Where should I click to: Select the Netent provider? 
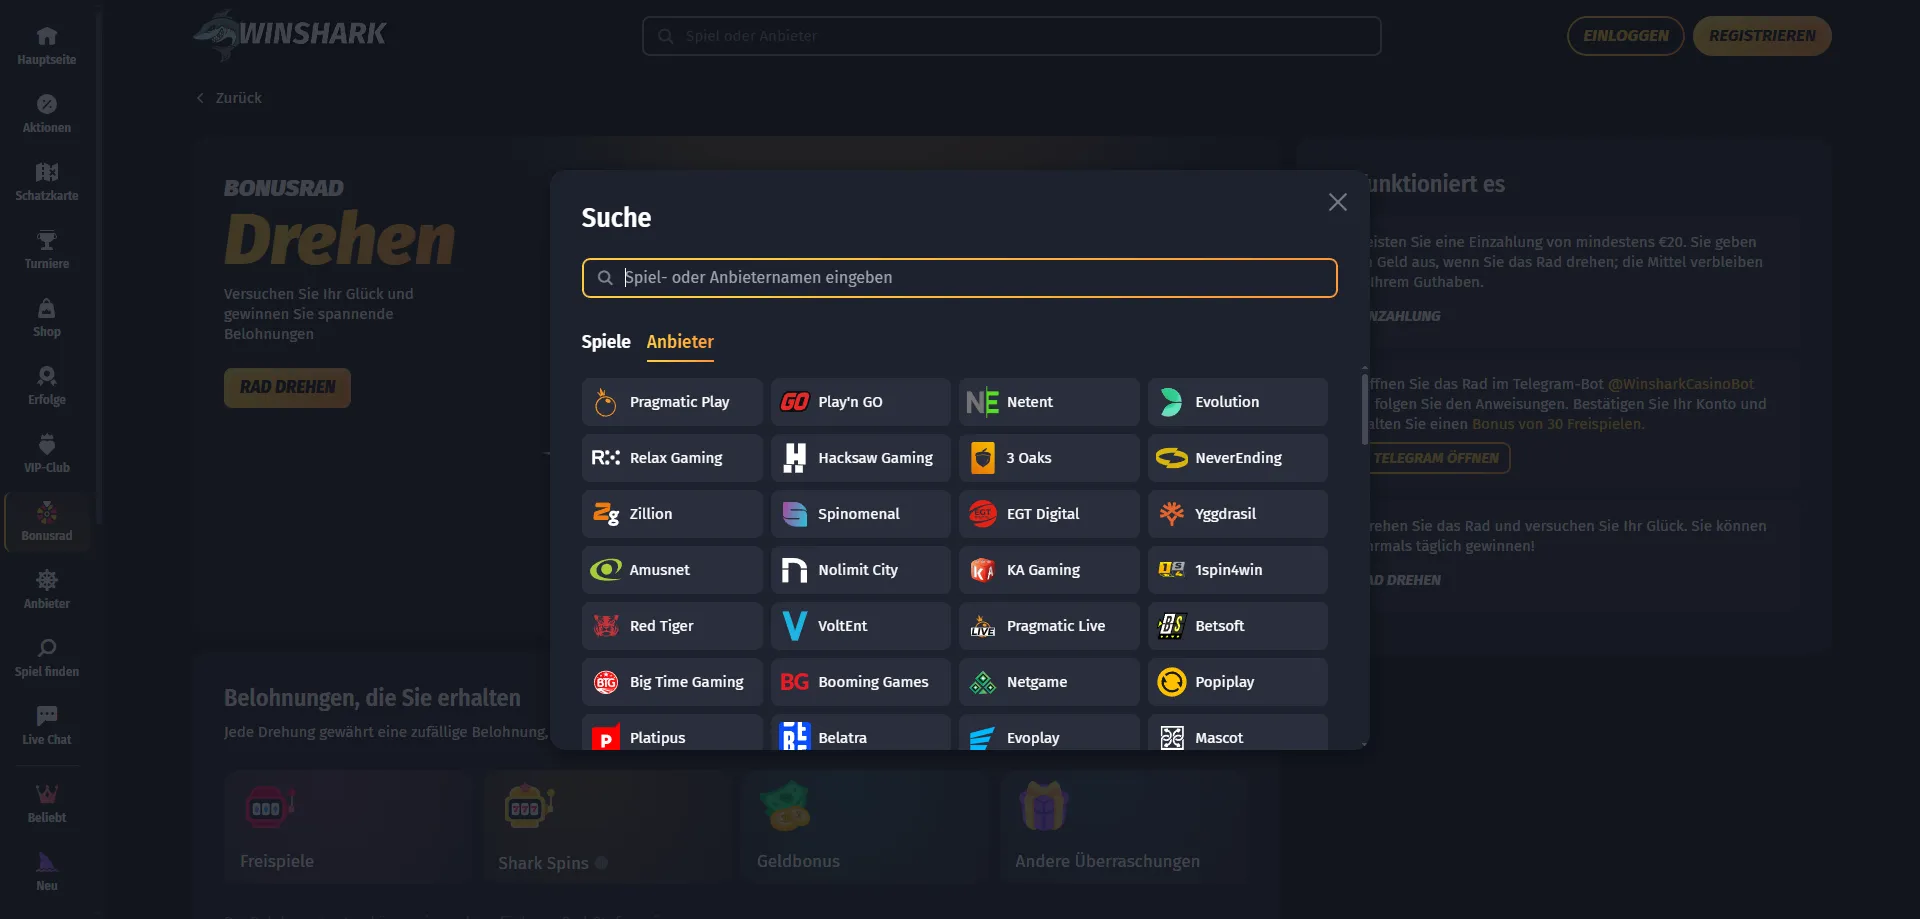[x=1049, y=402]
